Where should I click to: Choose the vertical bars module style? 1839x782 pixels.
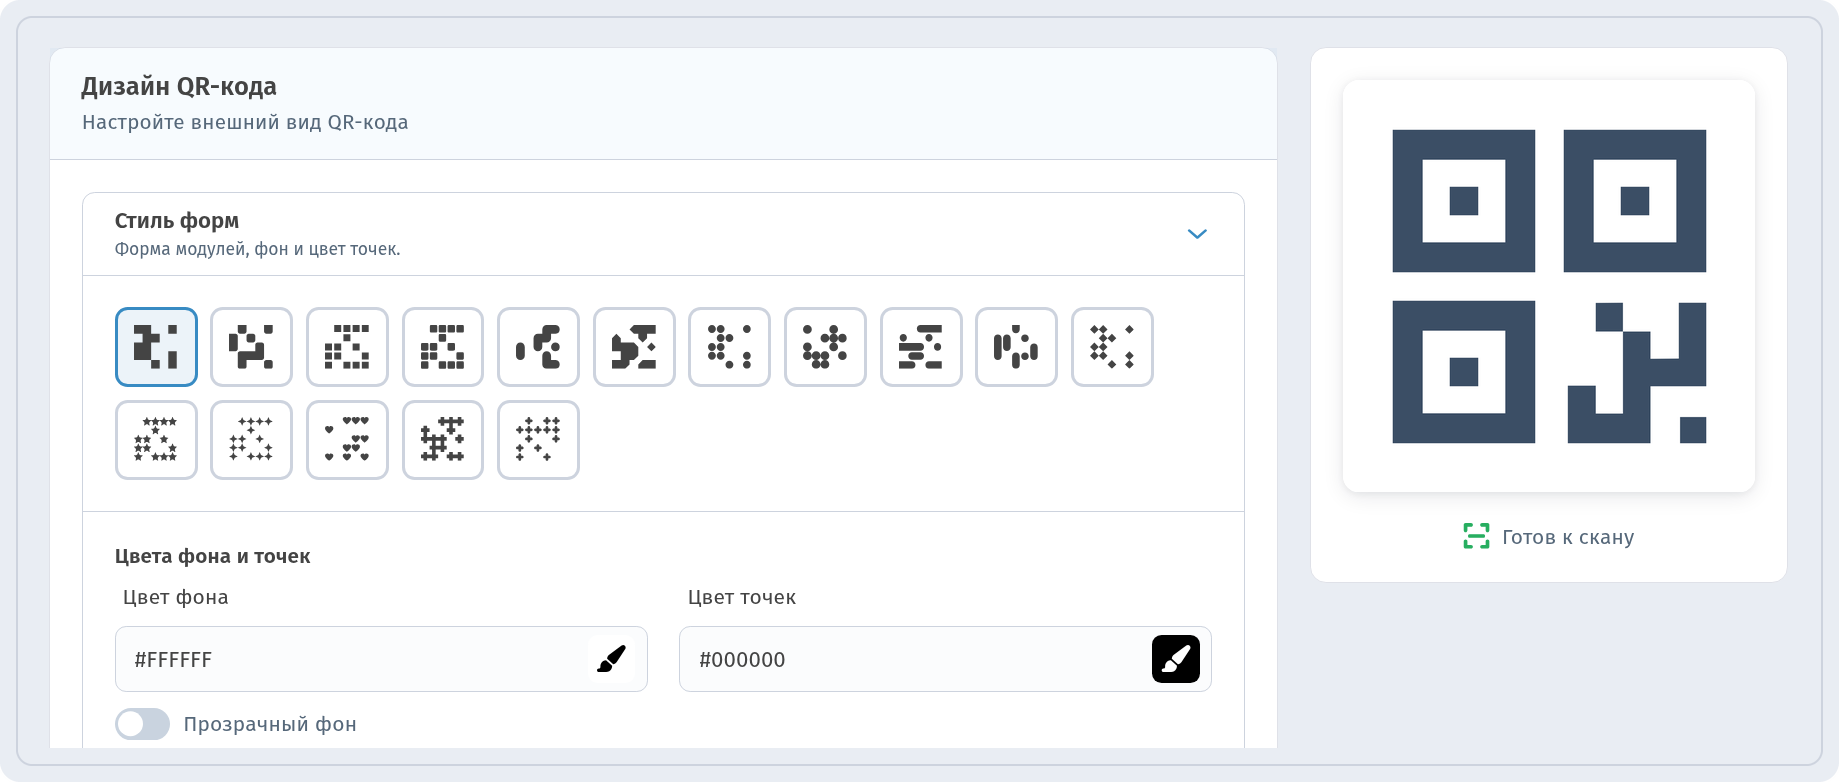coord(1016,347)
